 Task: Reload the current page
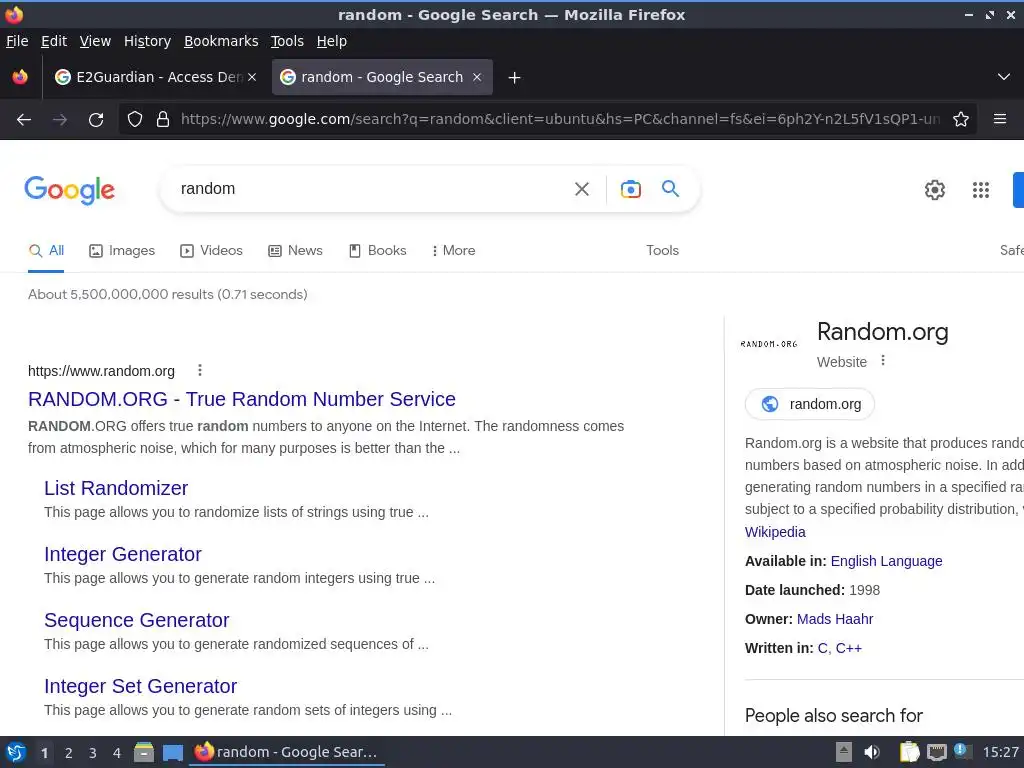[96, 120]
